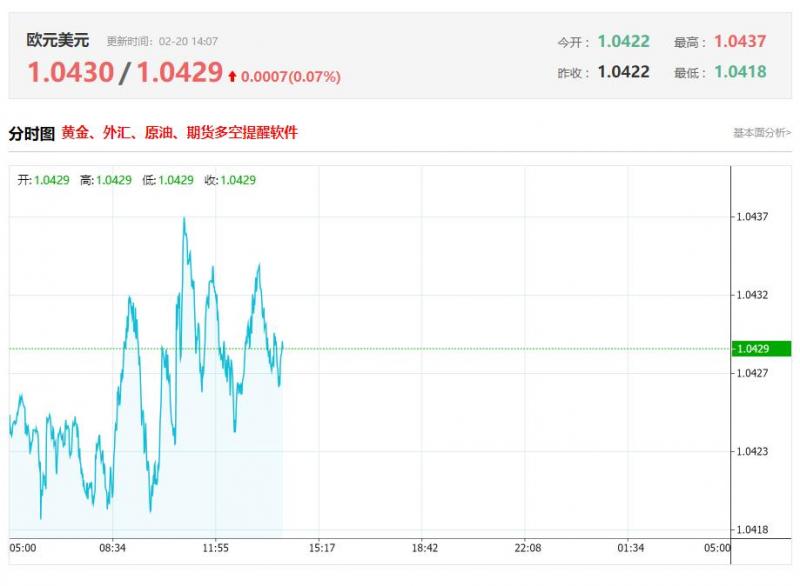The image size is (800, 586).
Task: Click the update time 02-20 14:07
Action: (188, 41)
